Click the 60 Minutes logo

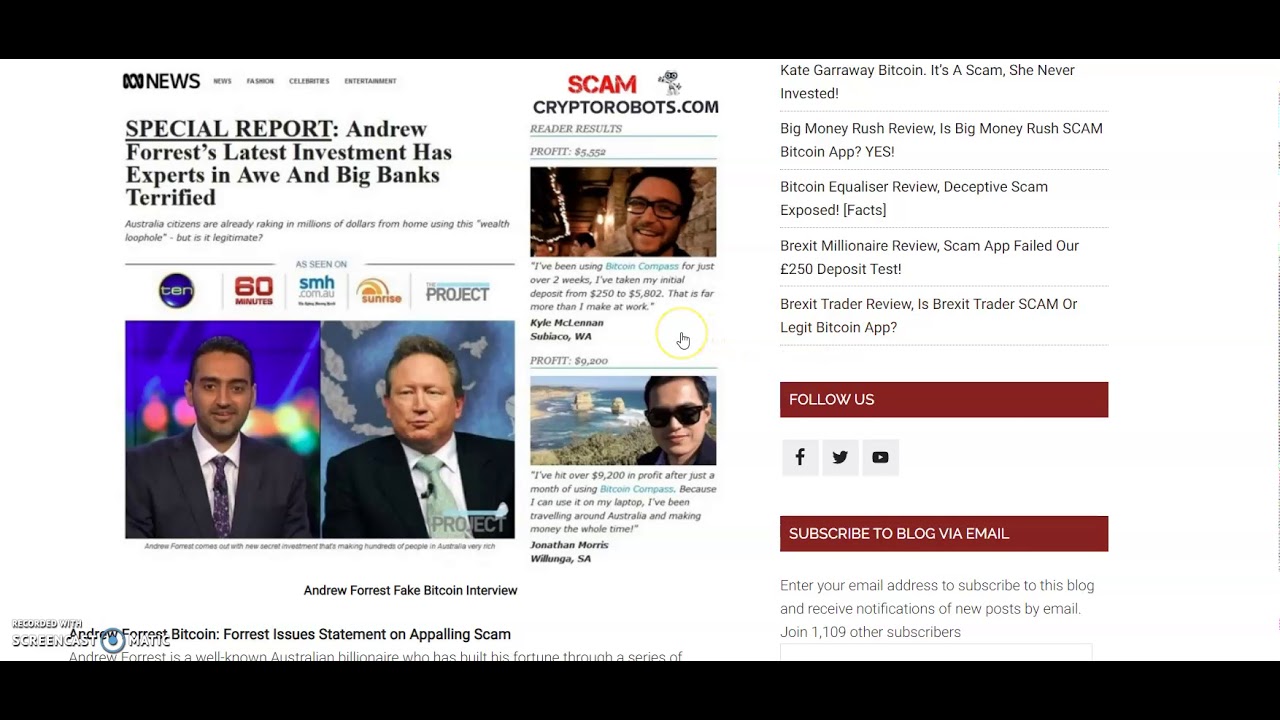pyautogui.click(x=254, y=291)
